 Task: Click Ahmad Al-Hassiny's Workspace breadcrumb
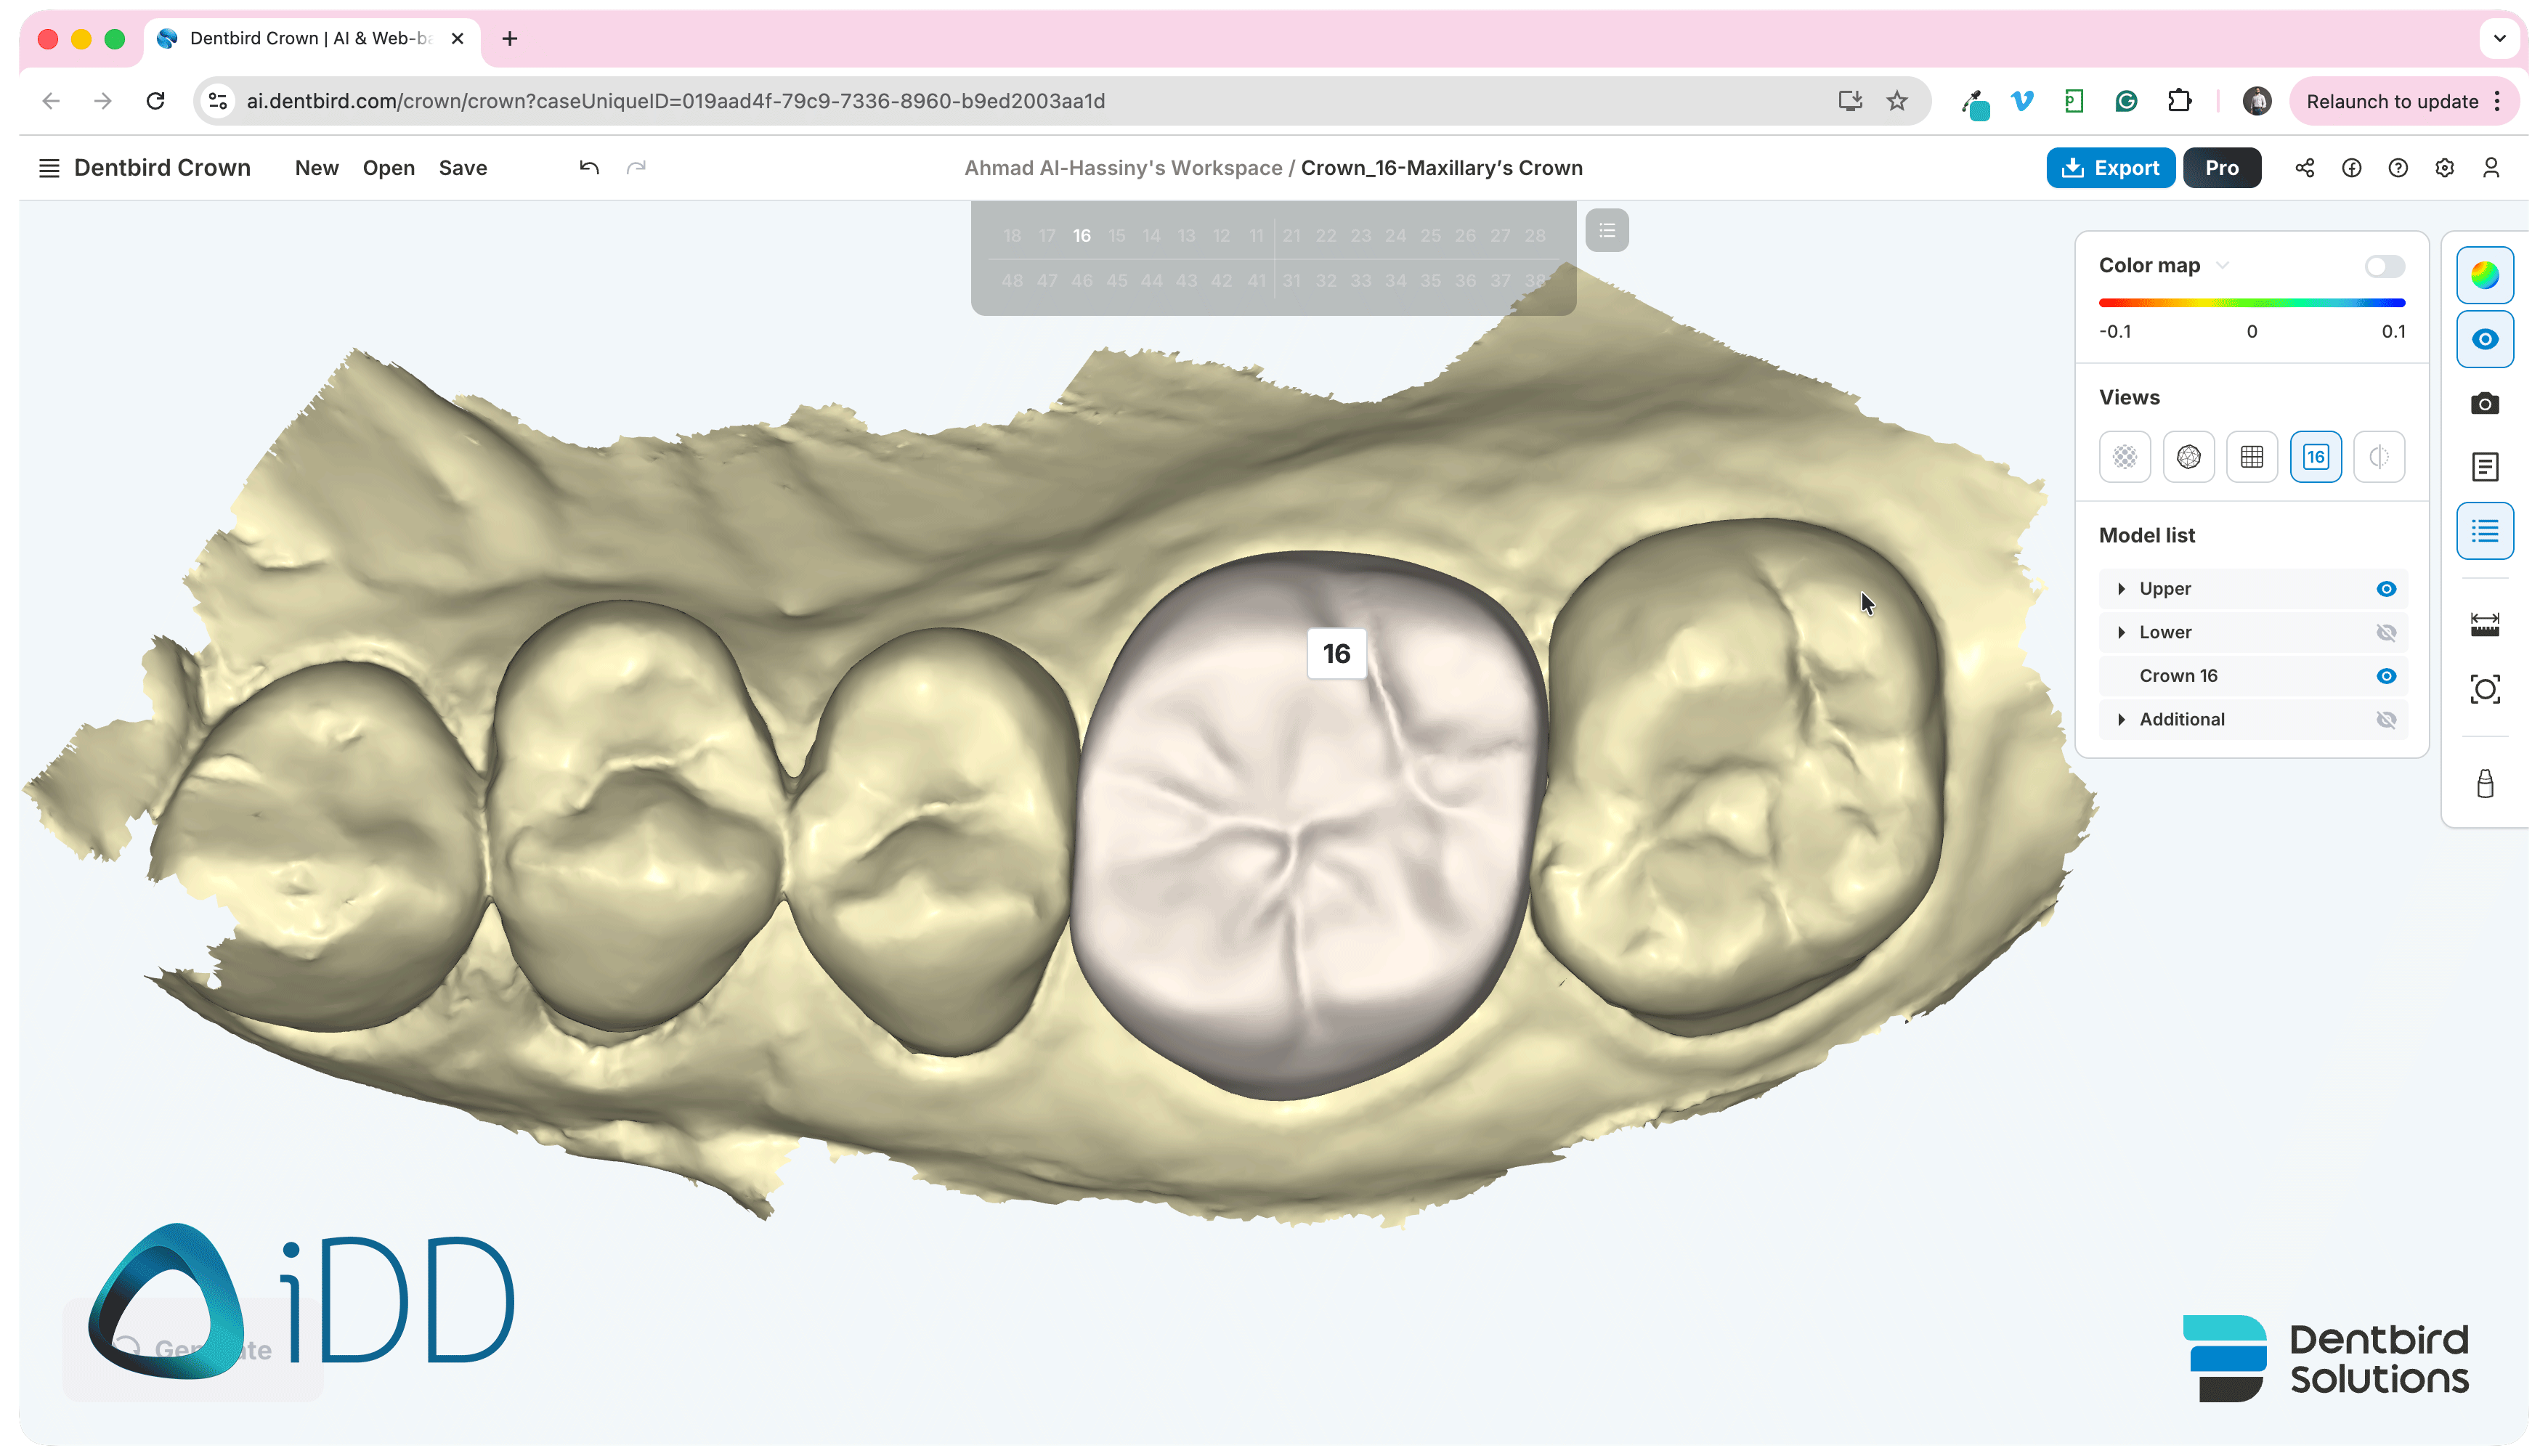coord(1122,168)
